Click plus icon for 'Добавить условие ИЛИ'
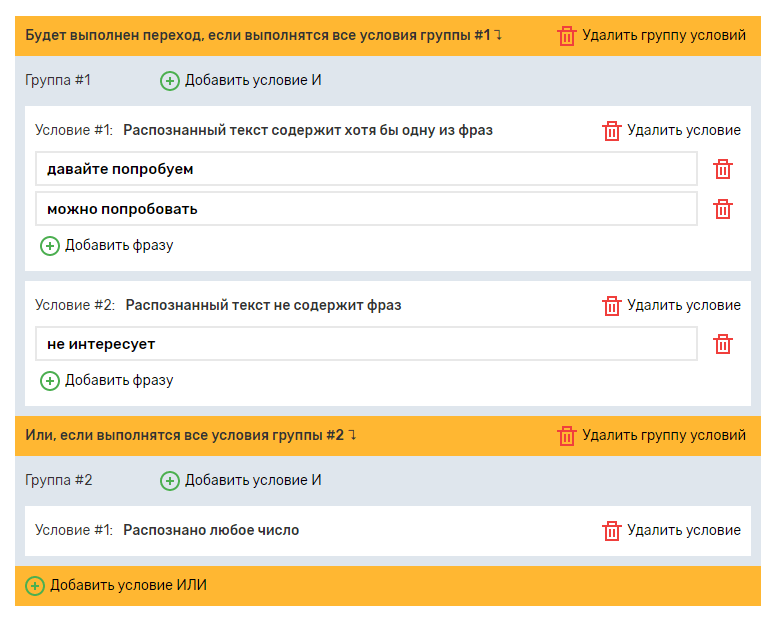This screenshot has height=620, width=776. (x=35, y=586)
